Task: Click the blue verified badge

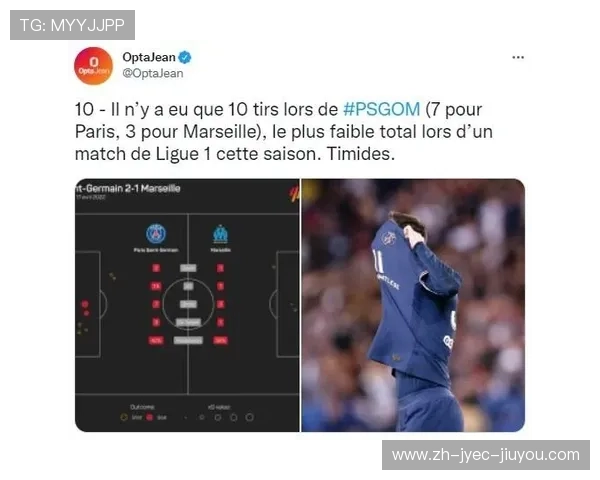Action: pos(185,57)
